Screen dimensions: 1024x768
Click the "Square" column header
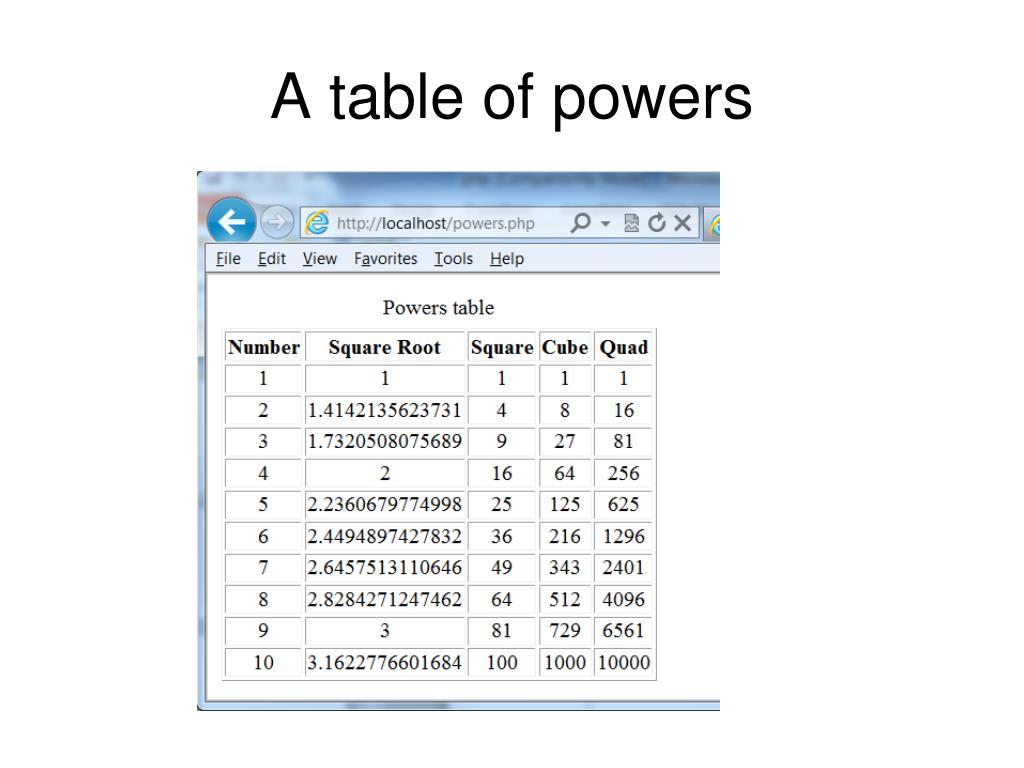[502, 347]
